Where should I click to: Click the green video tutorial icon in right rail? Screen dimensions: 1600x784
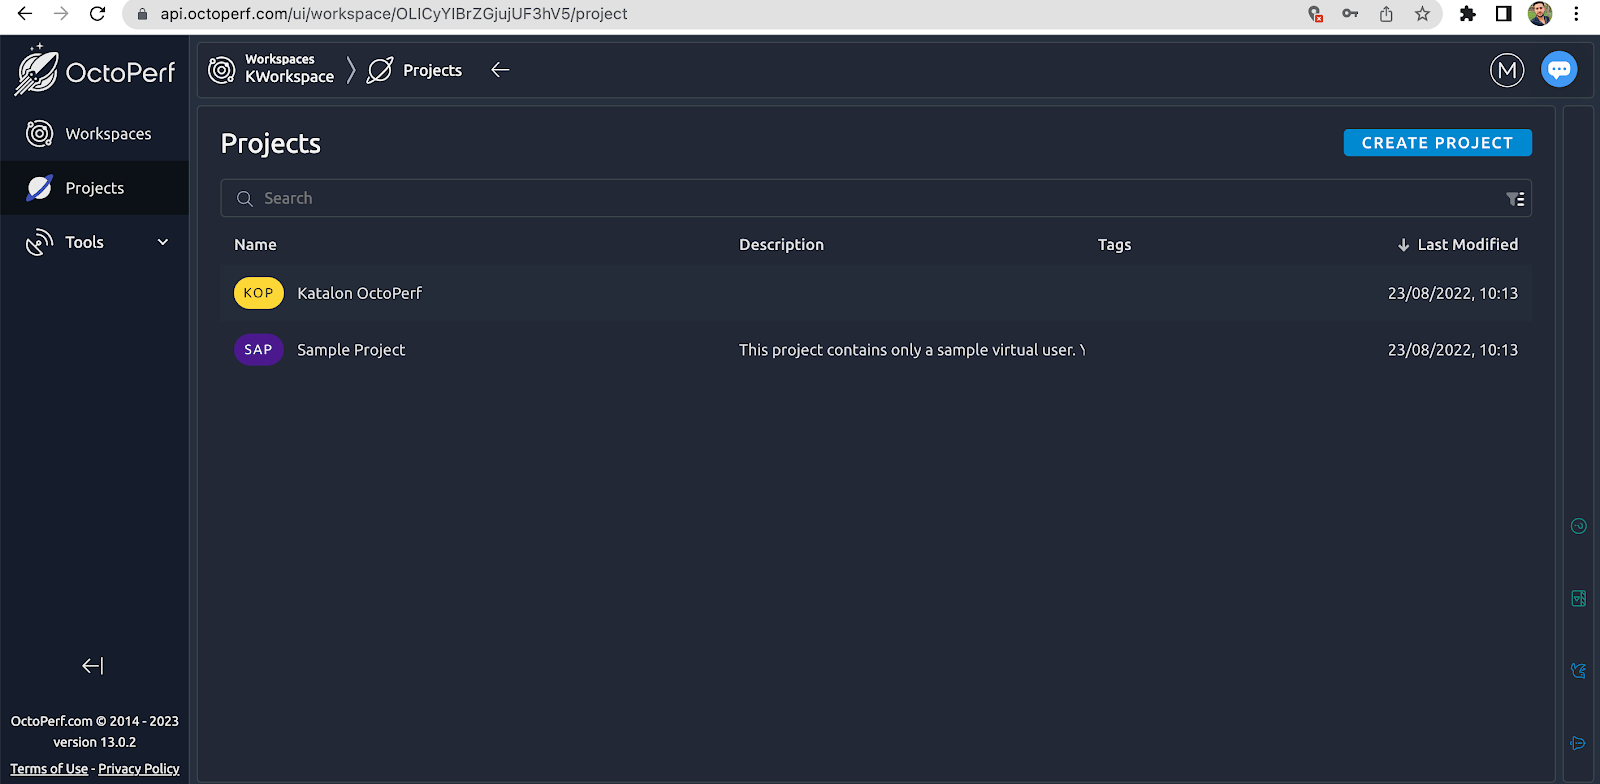[x=1579, y=598]
